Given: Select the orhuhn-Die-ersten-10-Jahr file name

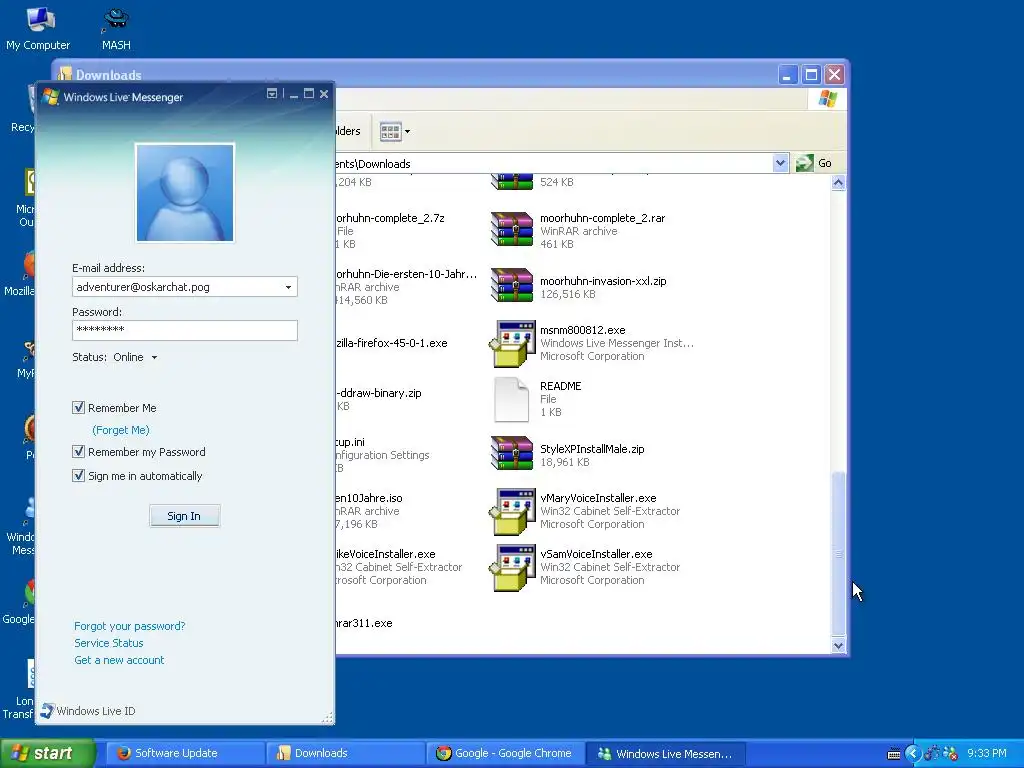Looking at the screenshot, I should pyautogui.click(x=406, y=274).
